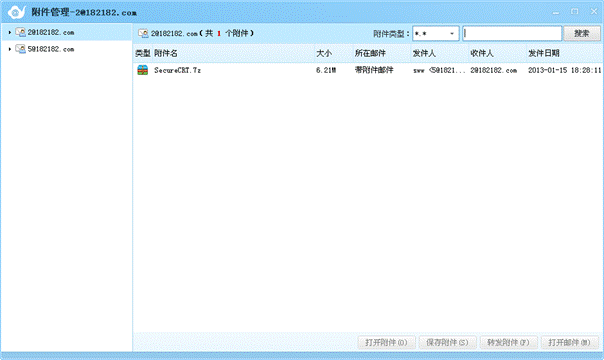Click 转发附件(F) button

[x=508, y=342]
